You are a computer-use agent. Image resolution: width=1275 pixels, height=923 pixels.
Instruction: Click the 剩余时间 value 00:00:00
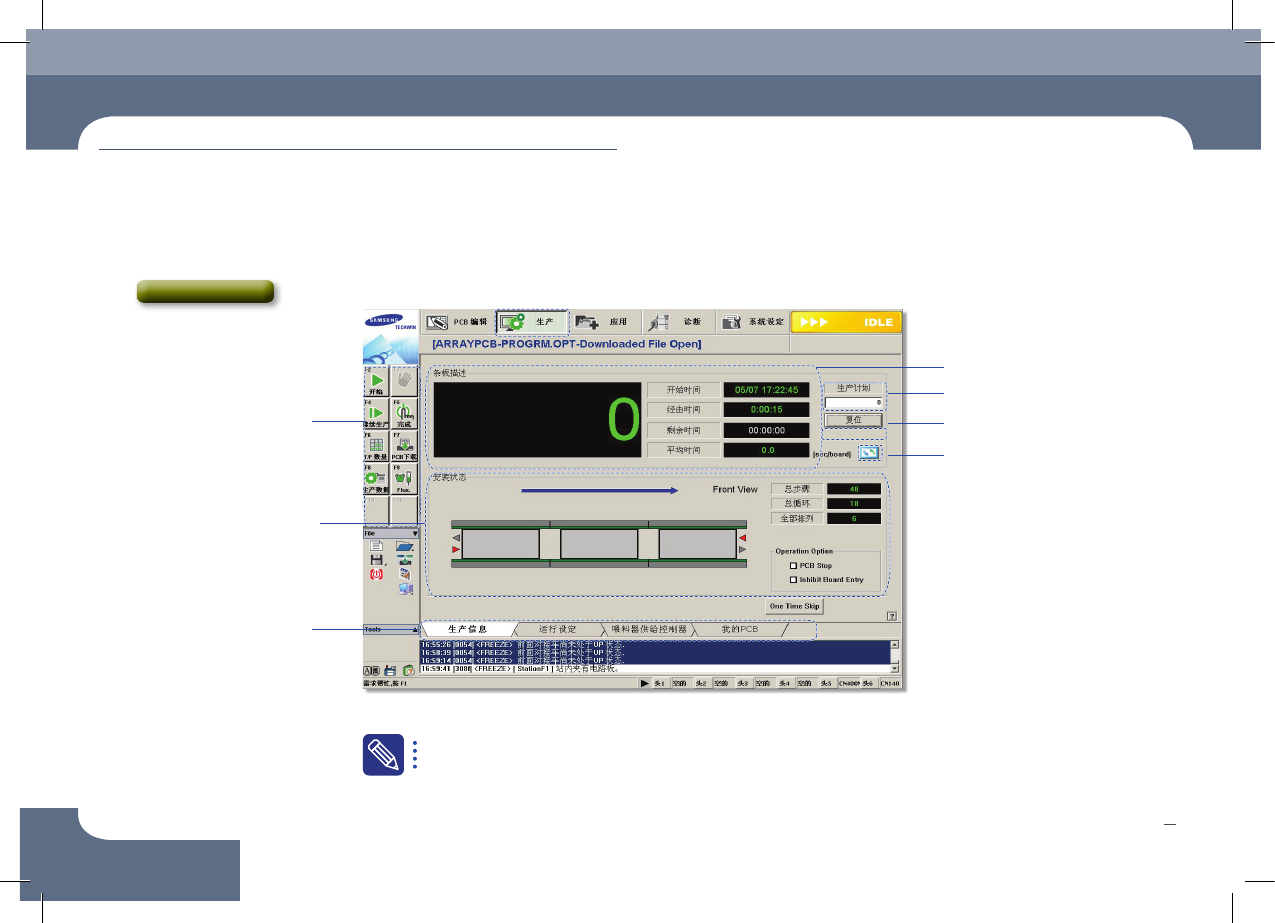pyautogui.click(x=766, y=430)
